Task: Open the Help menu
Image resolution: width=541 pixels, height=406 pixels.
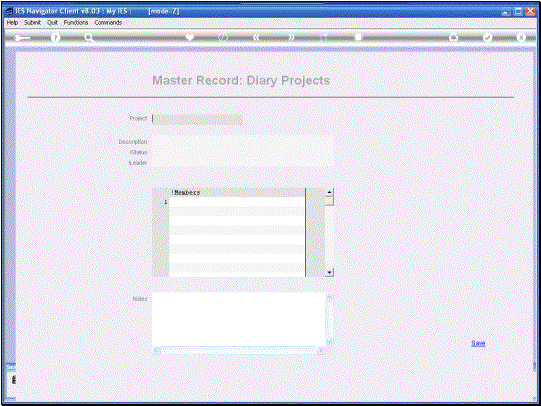Action: pos(12,22)
